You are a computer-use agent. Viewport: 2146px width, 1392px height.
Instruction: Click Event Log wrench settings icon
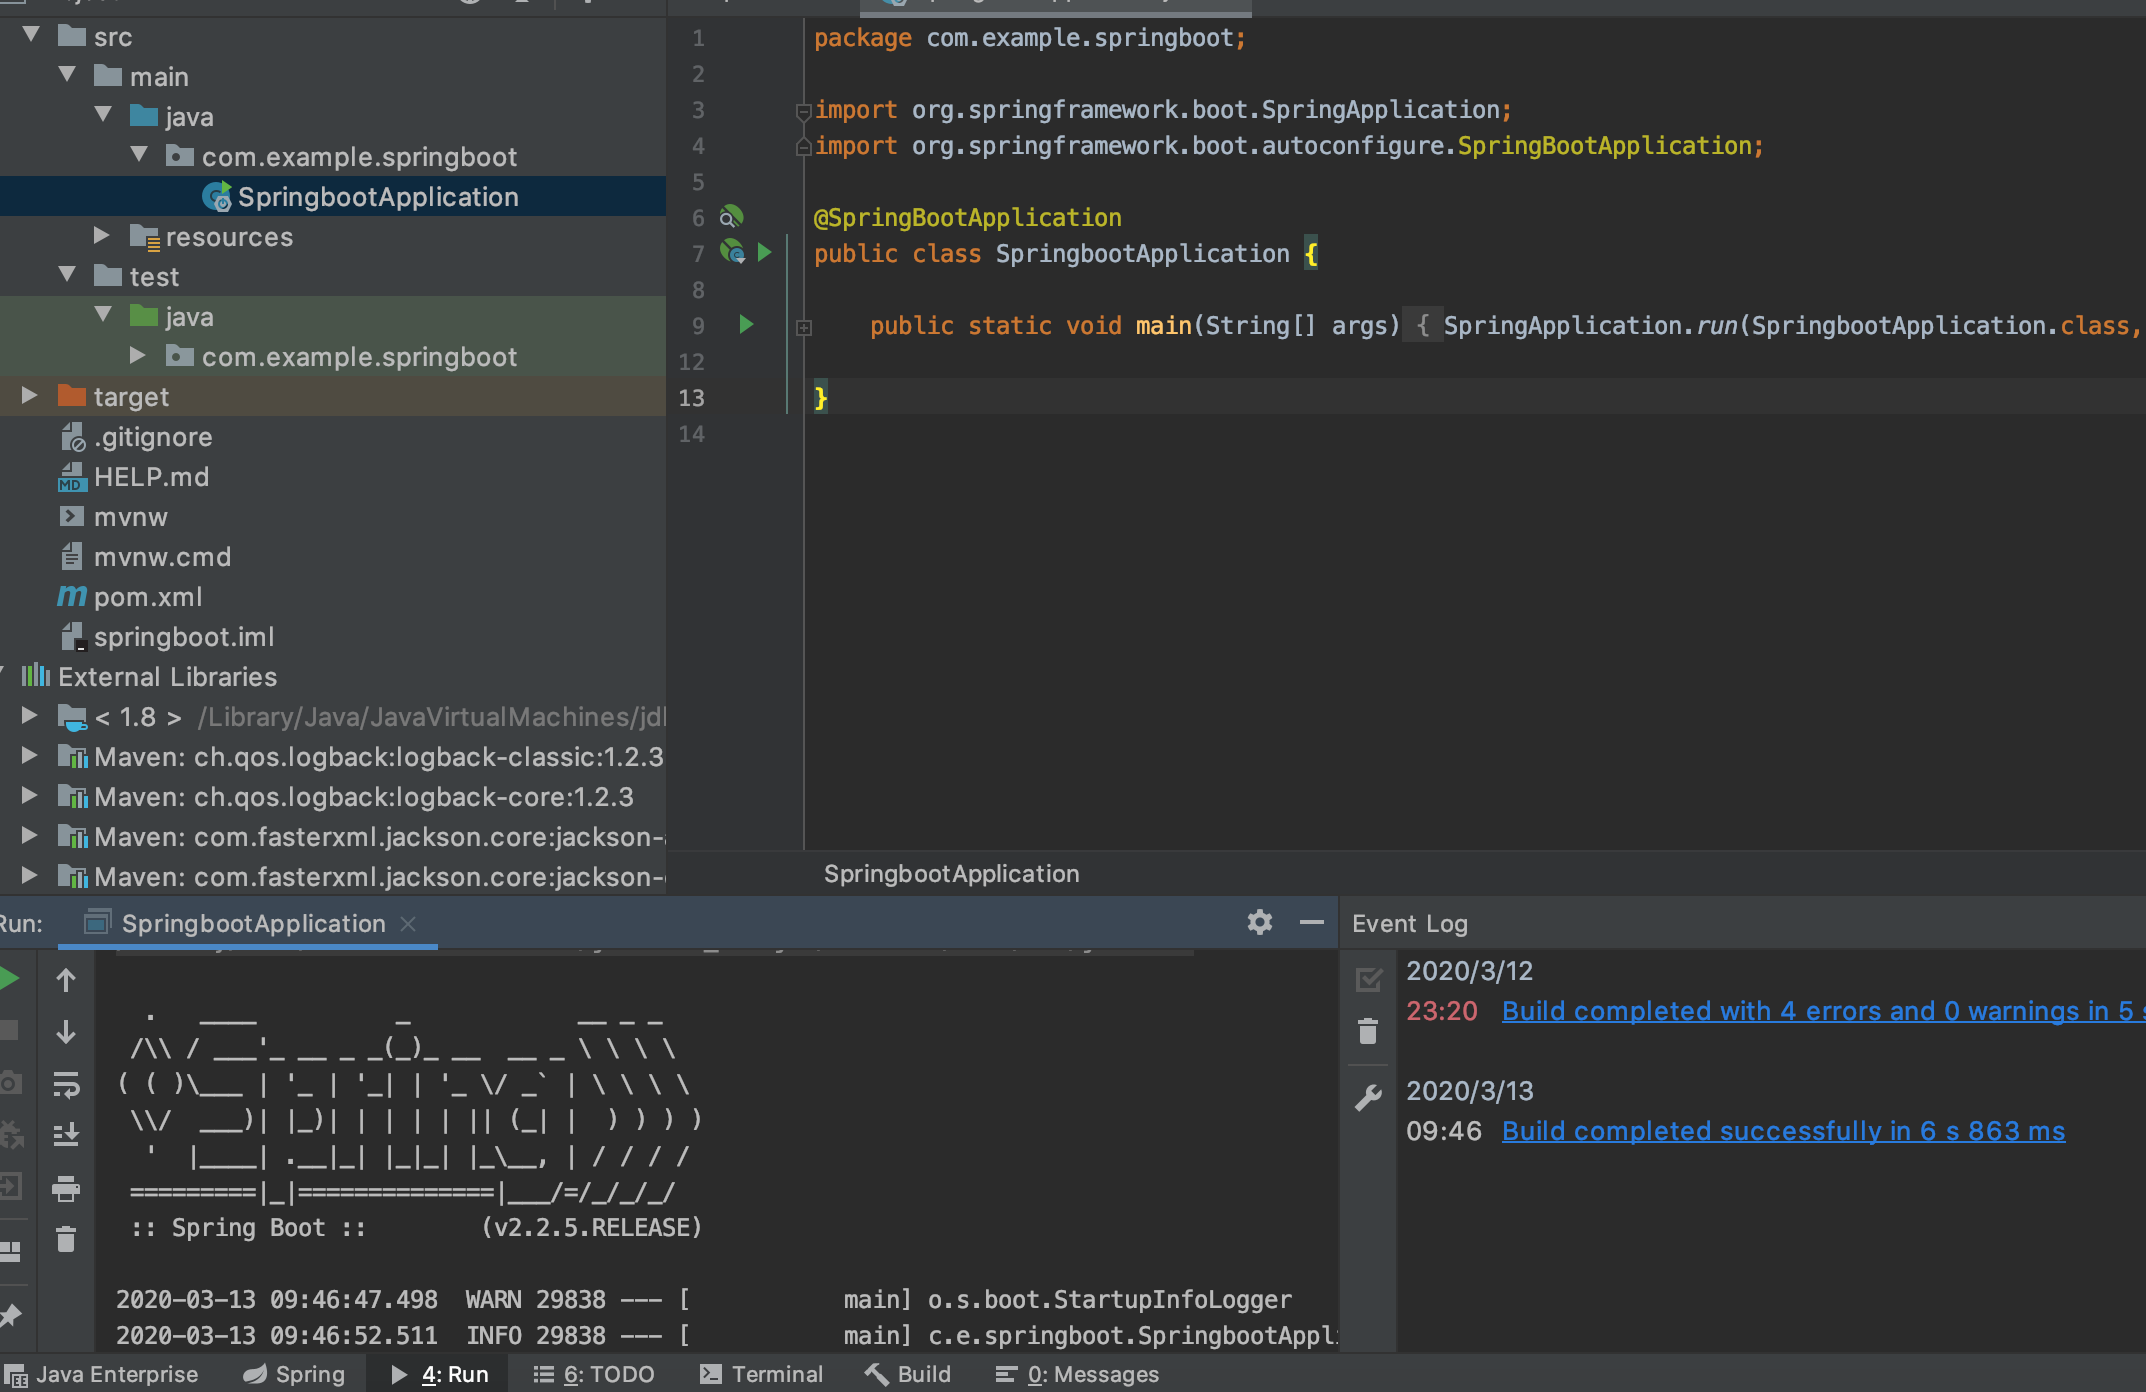tap(1368, 1097)
